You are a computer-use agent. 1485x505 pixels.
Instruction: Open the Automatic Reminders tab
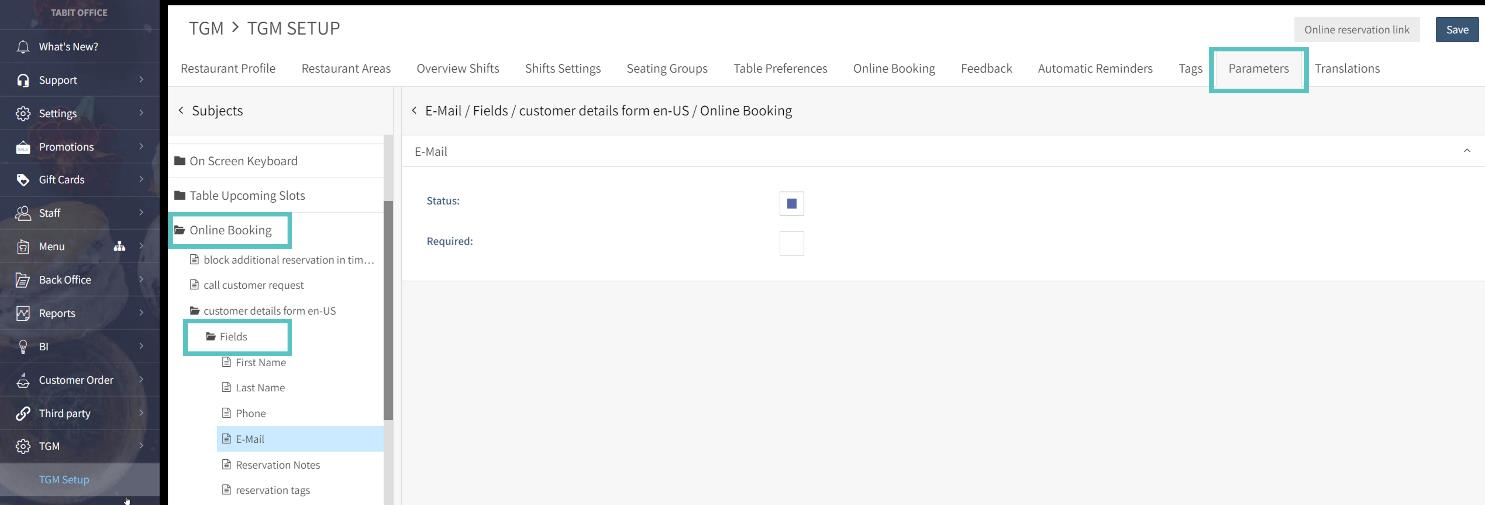coord(1095,69)
